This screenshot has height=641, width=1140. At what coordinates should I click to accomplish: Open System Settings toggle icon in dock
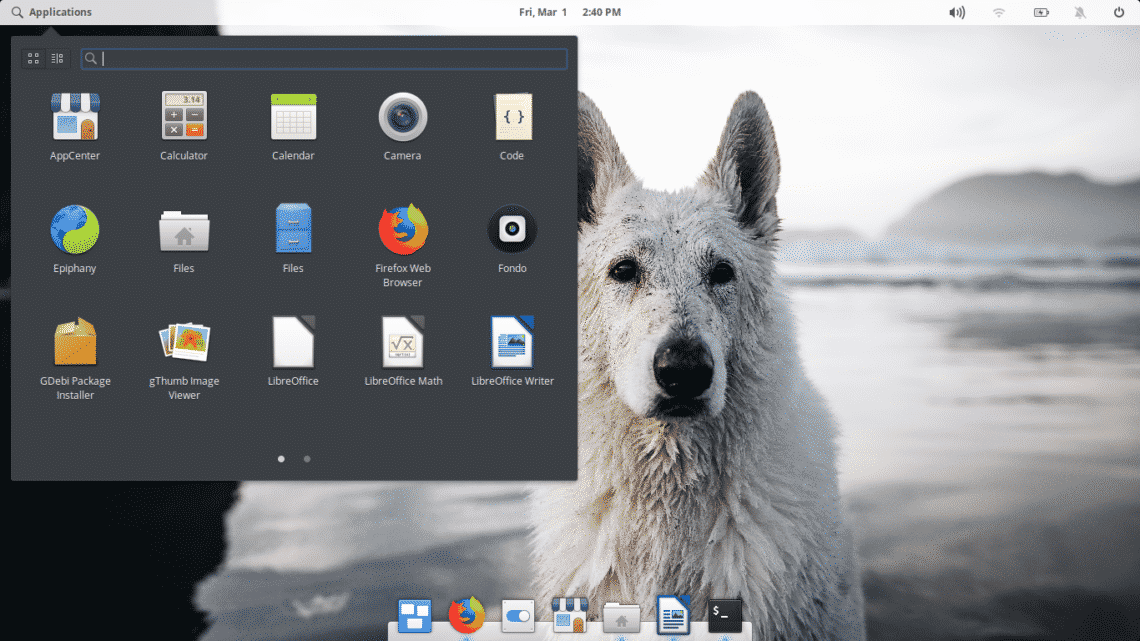pyautogui.click(x=518, y=616)
